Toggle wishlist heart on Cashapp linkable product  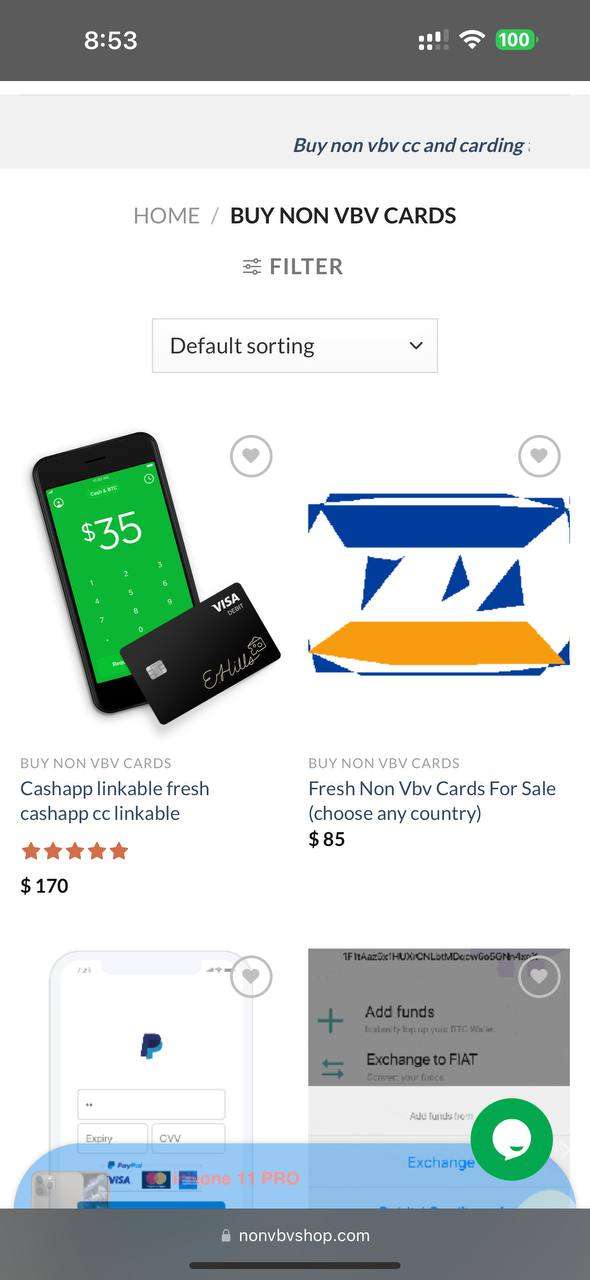point(251,456)
